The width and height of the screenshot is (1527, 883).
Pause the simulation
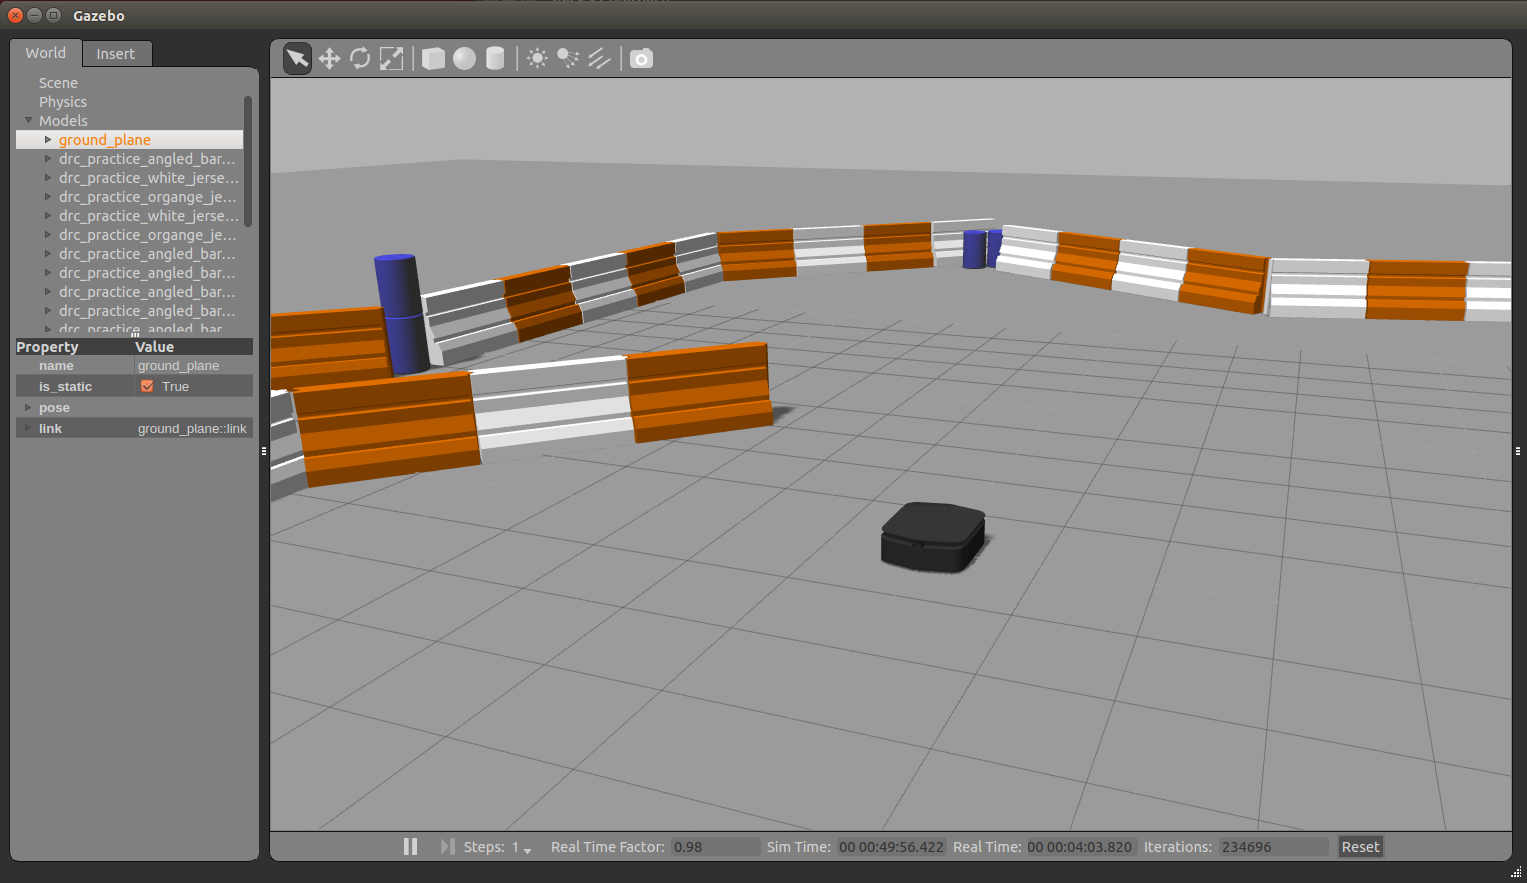coord(410,847)
